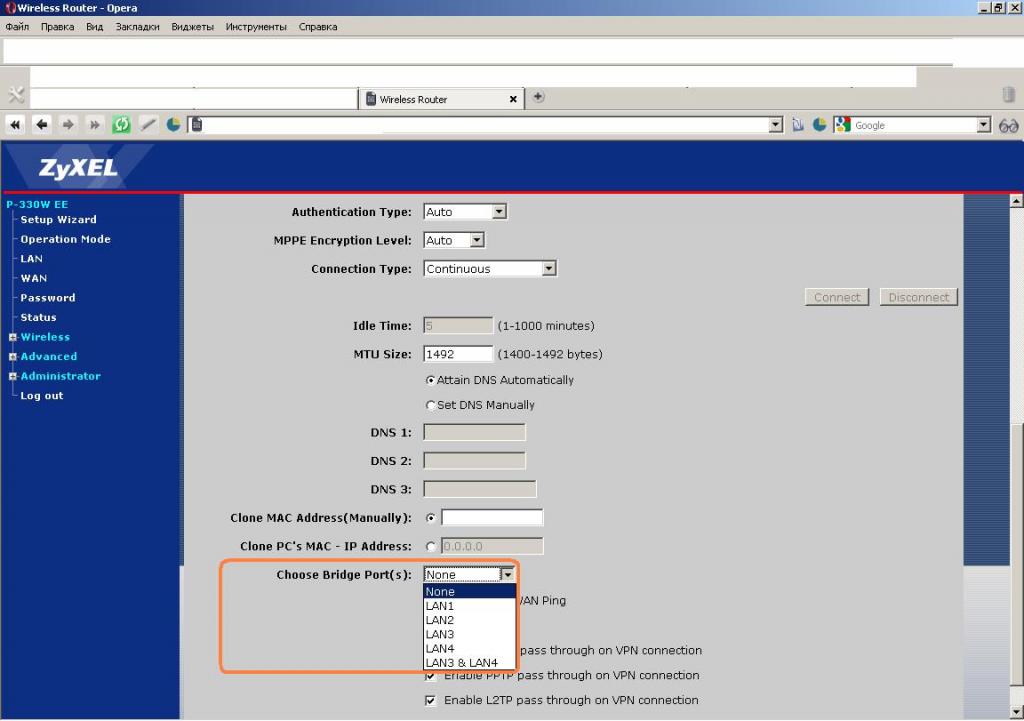Expand the Advanced menu node
The height and width of the screenshot is (721, 1024).
tap(13, 357)
